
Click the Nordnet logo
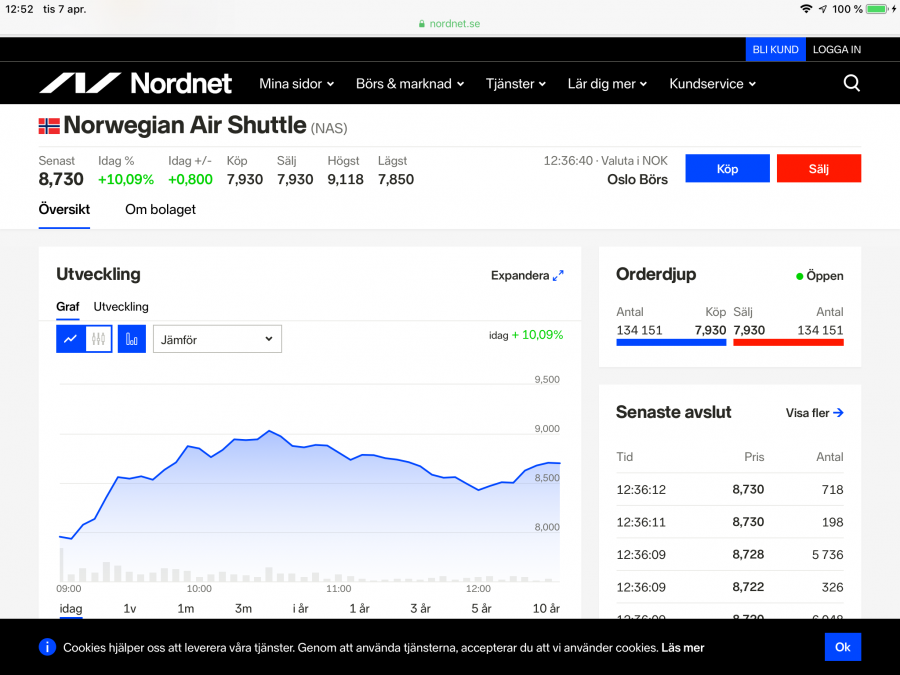click(x=135, y=83)
